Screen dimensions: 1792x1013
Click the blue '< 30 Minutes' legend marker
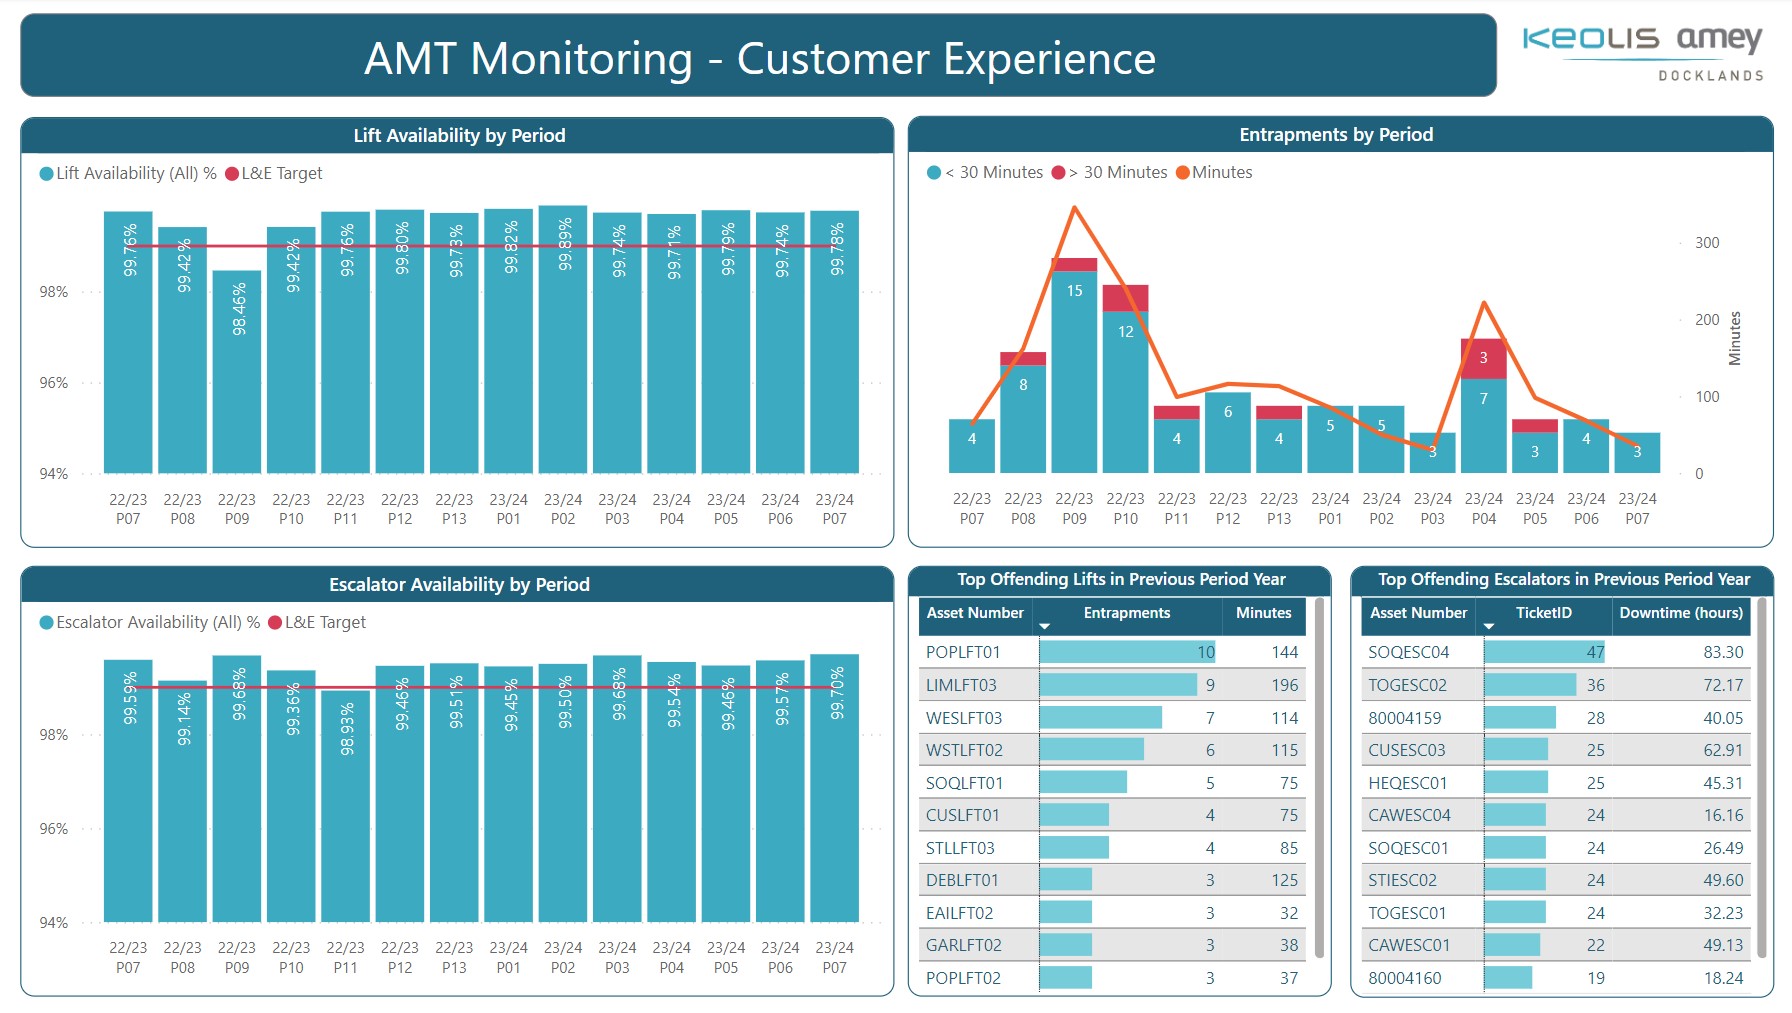coord(934,173)
